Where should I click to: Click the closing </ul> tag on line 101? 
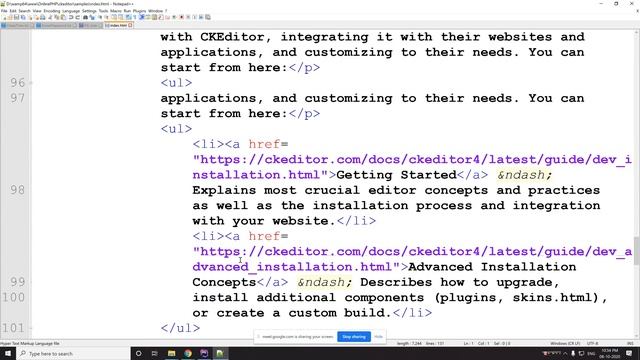180,328
